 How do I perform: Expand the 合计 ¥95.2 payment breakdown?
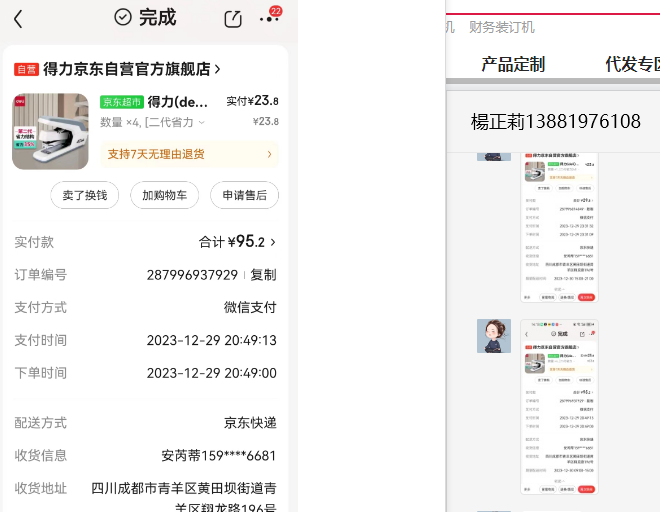pyautogui.click(x=237, y=242)
